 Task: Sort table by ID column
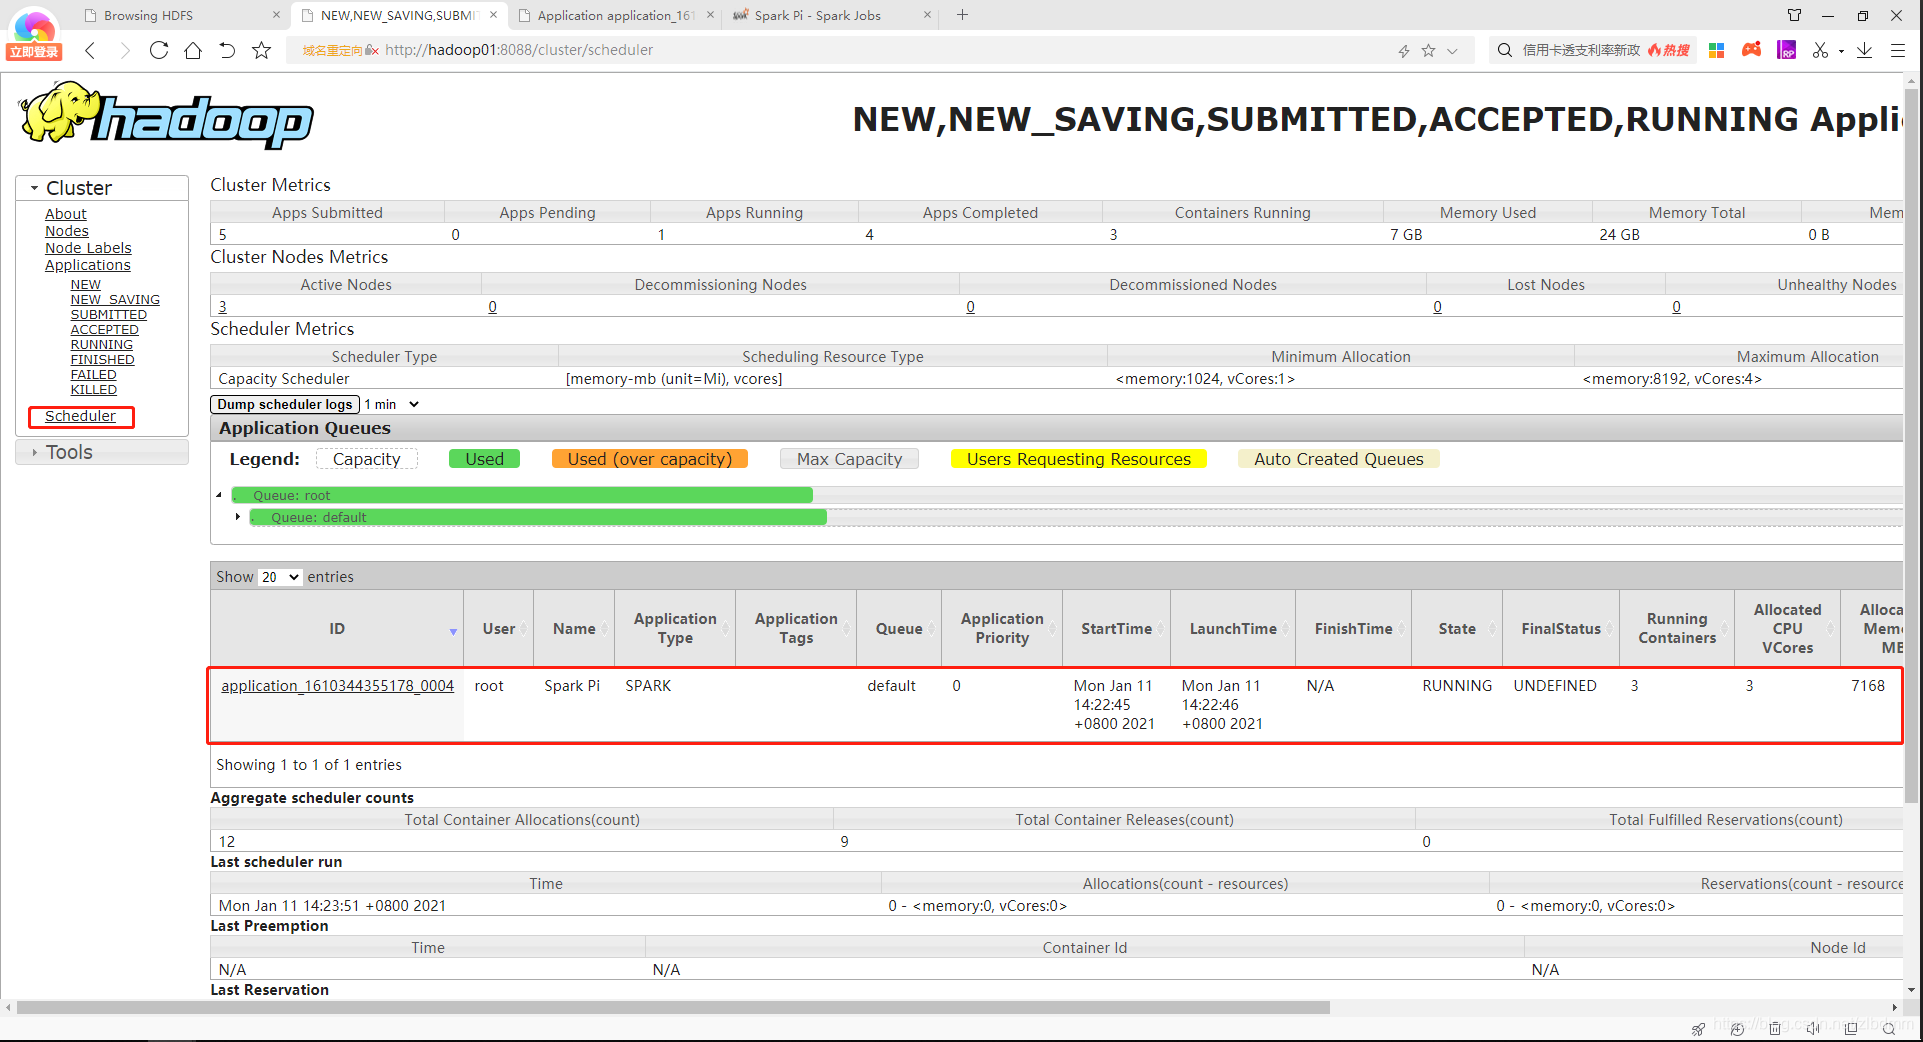tap(337, 629)
